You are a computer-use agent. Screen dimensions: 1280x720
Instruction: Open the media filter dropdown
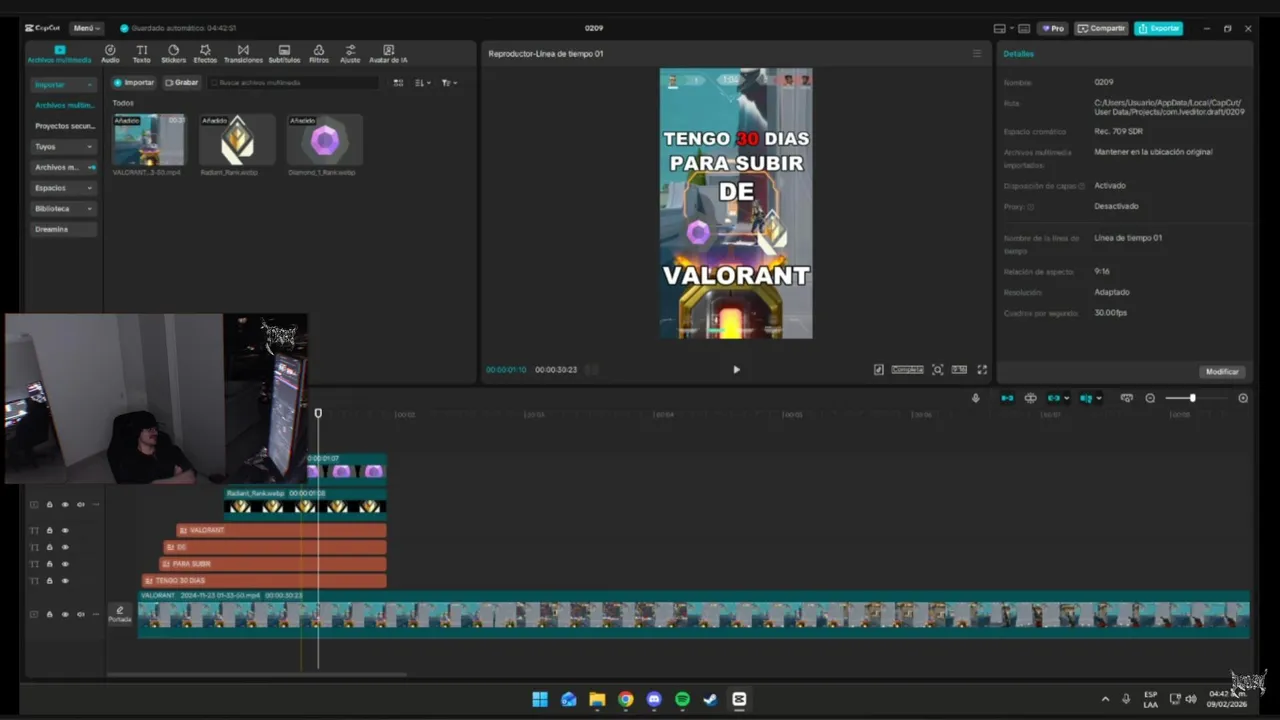click(449, 83)
